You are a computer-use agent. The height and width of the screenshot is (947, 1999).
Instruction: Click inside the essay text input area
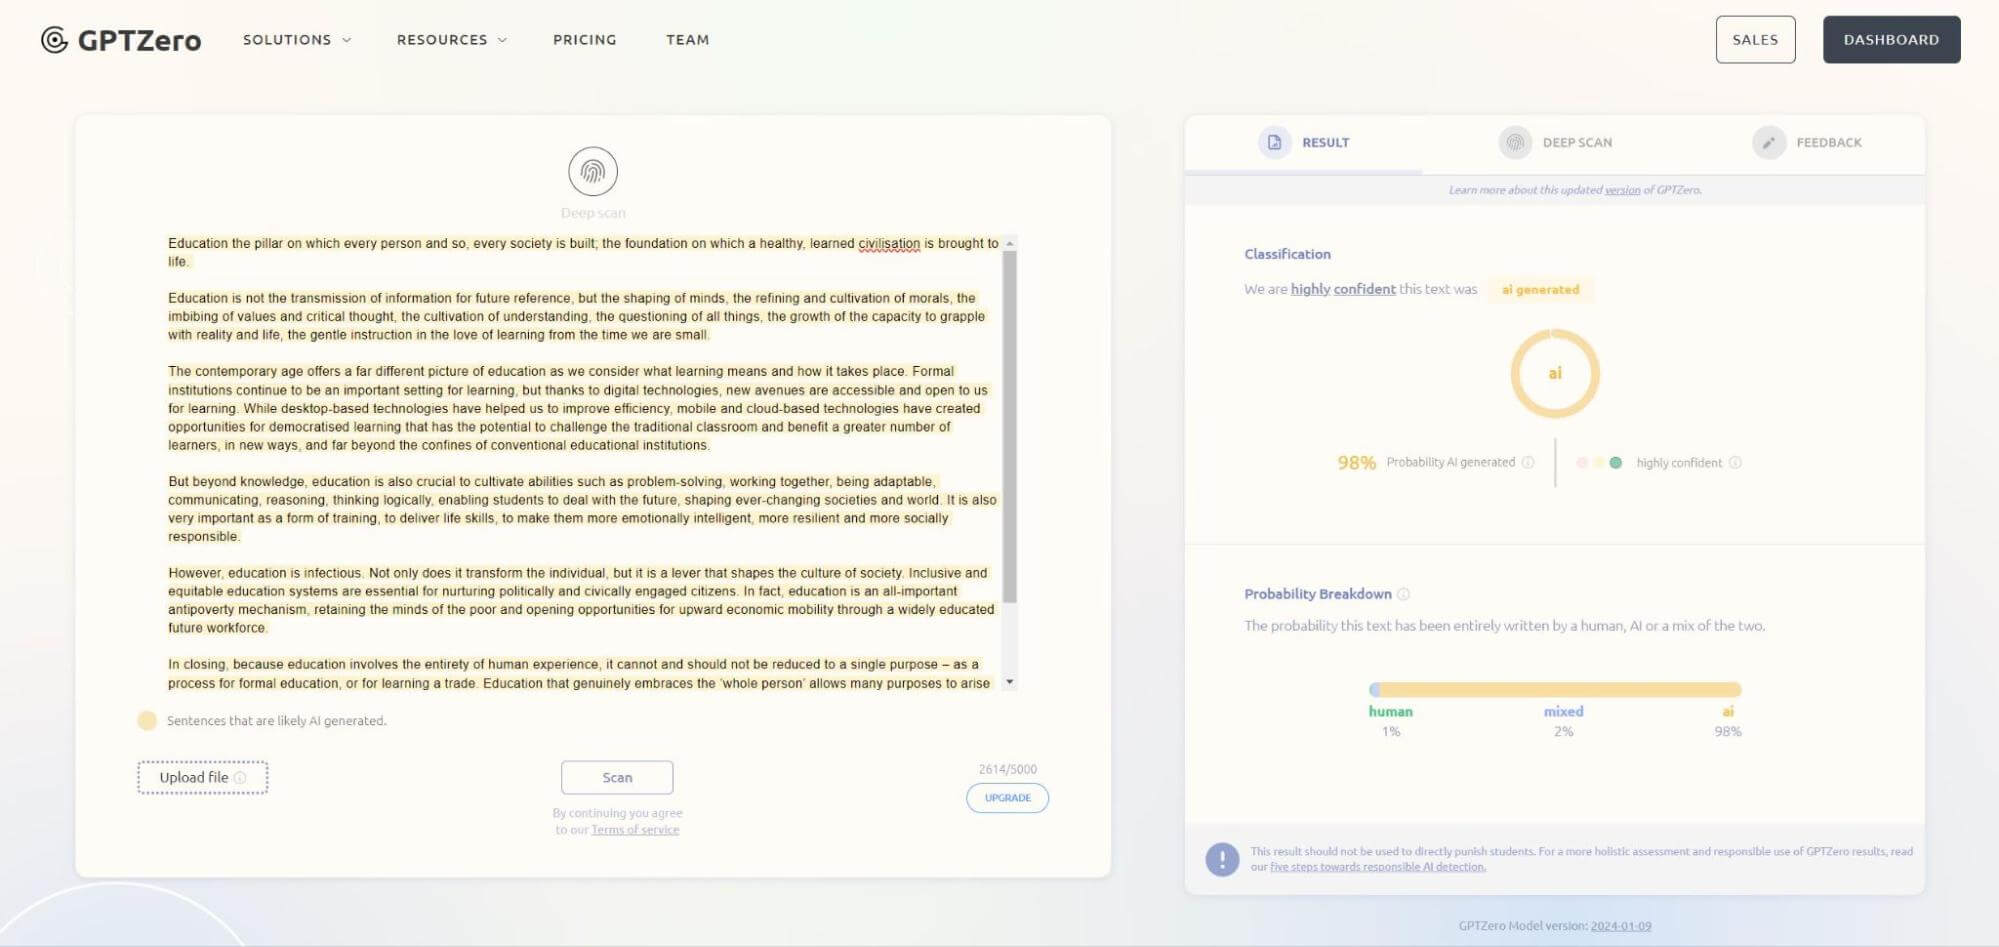point(584,463)
